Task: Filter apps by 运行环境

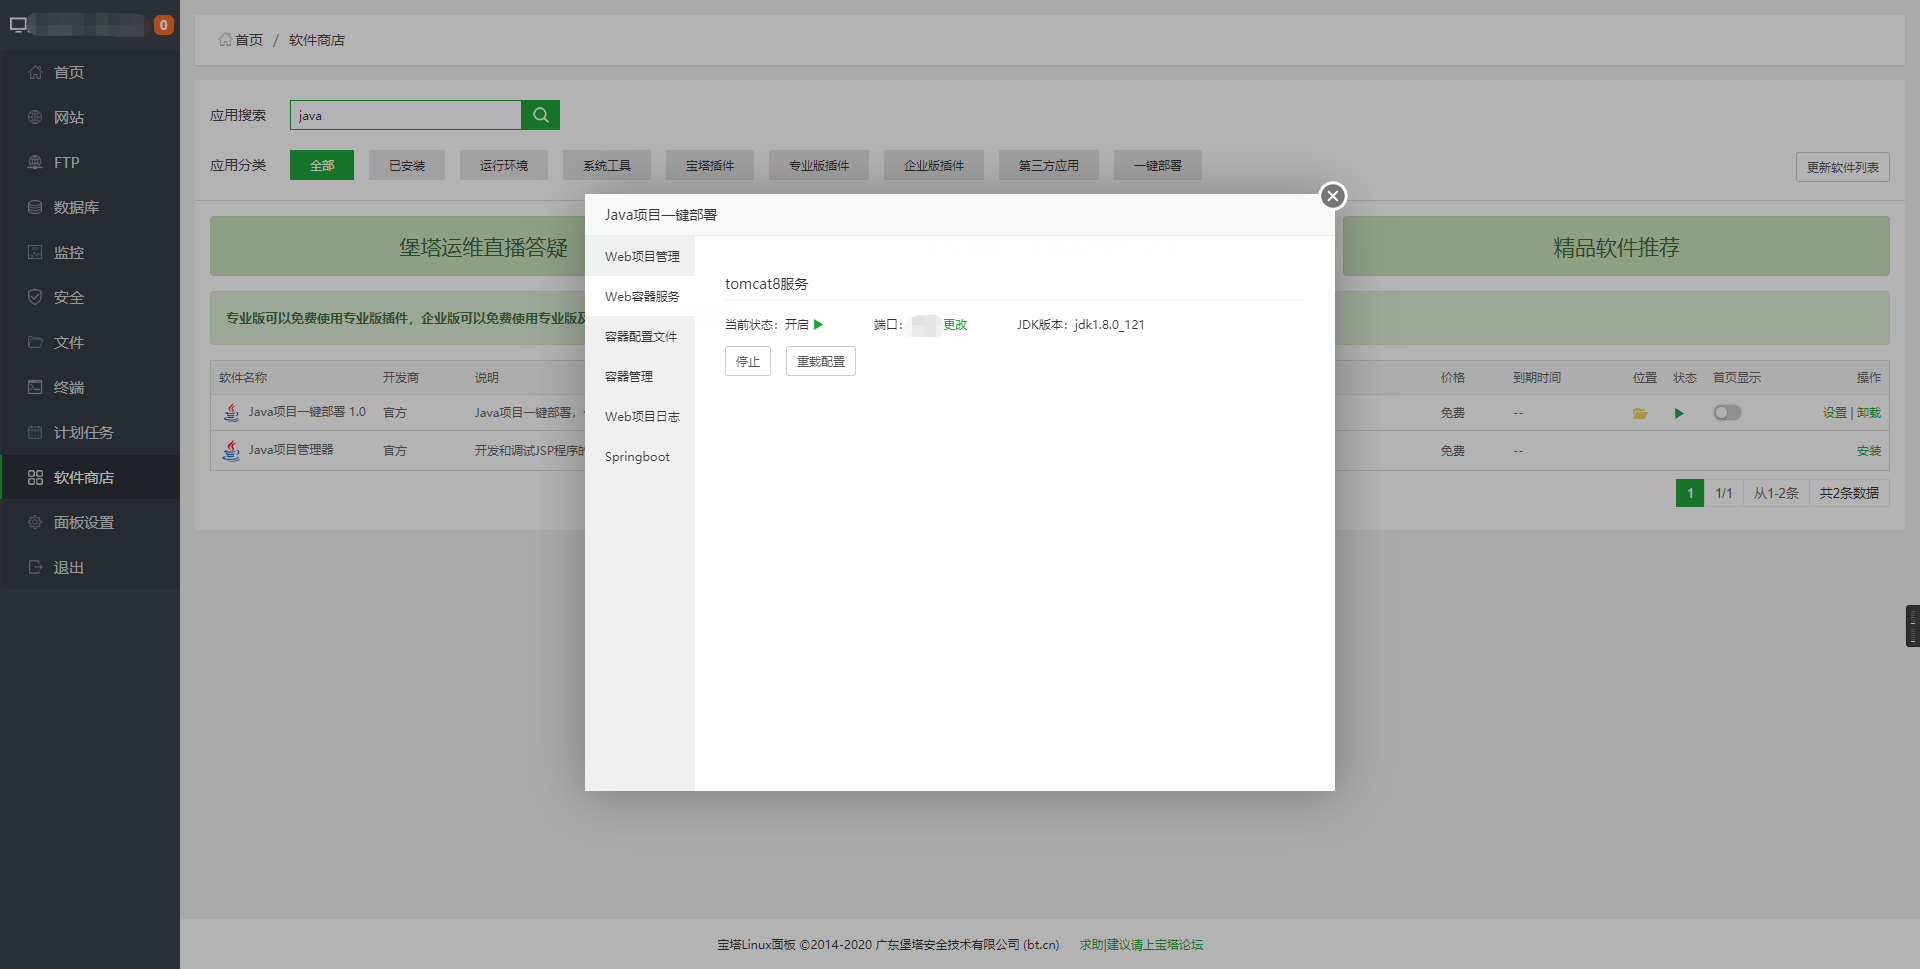Action: [x=504, y=165]
